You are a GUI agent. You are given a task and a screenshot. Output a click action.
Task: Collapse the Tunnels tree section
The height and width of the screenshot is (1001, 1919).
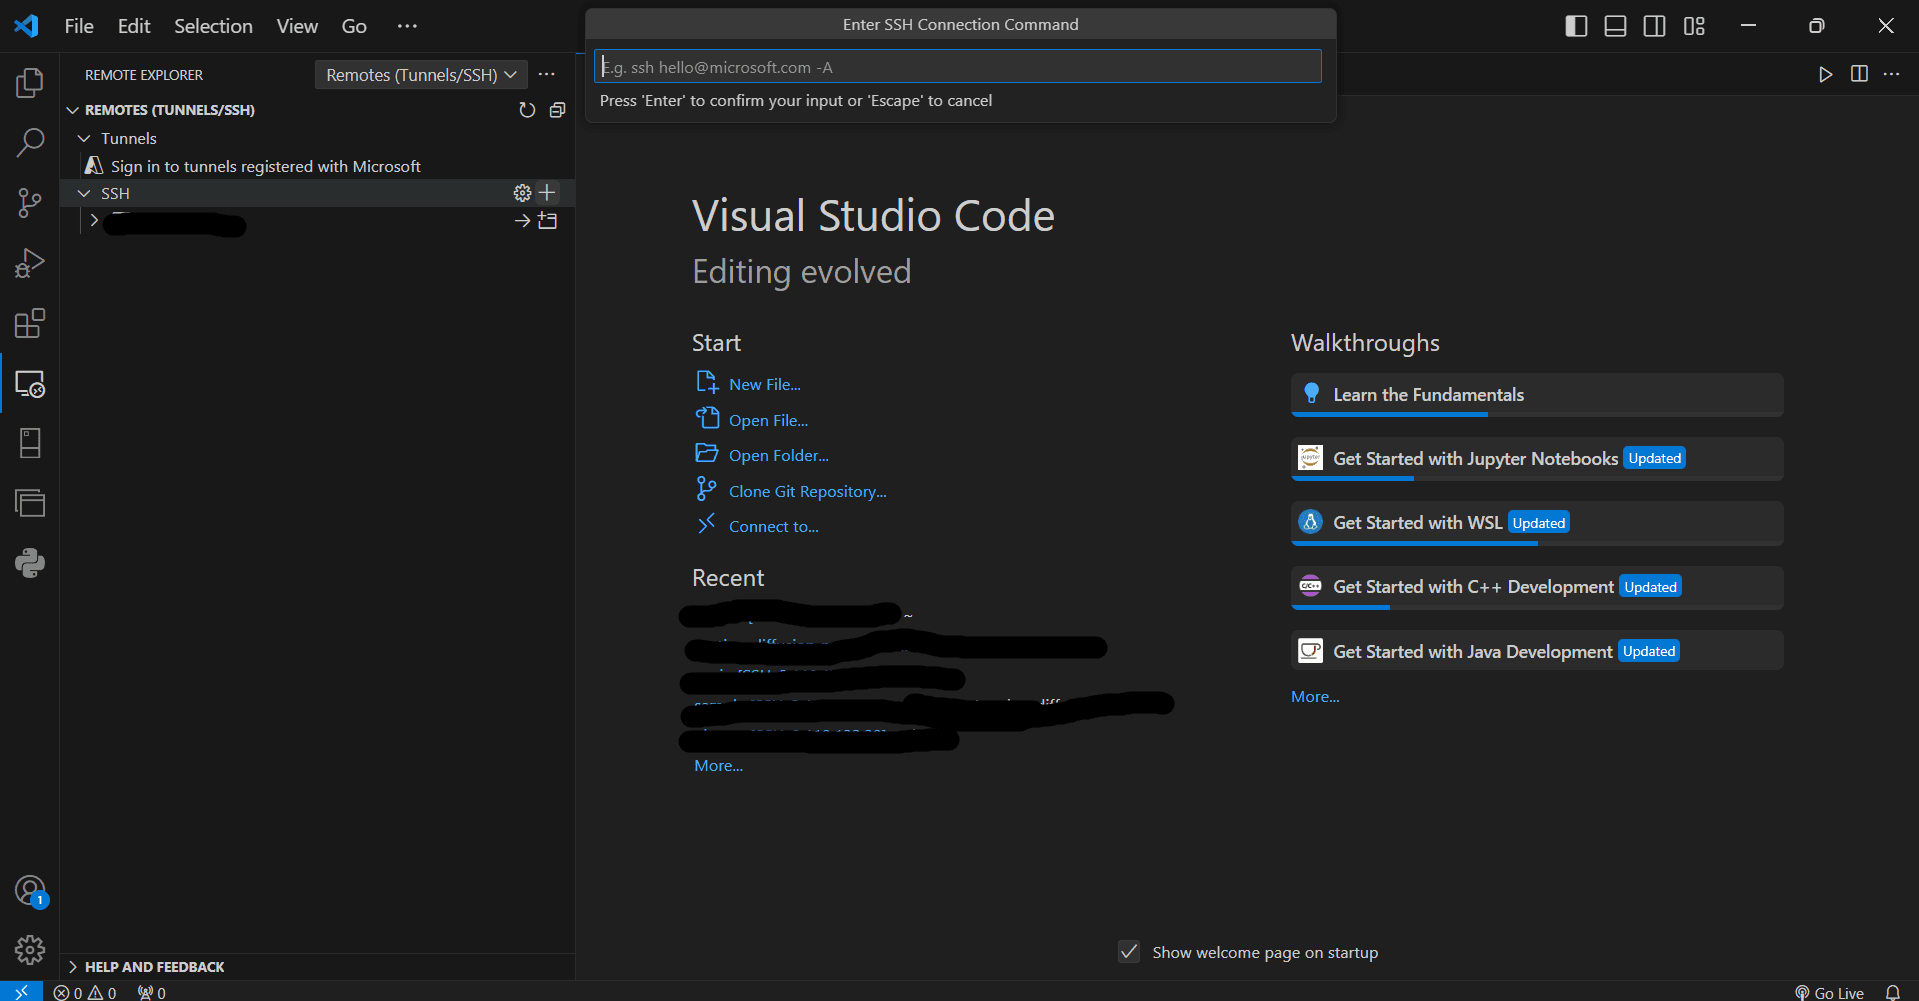[x=85, y=138]
